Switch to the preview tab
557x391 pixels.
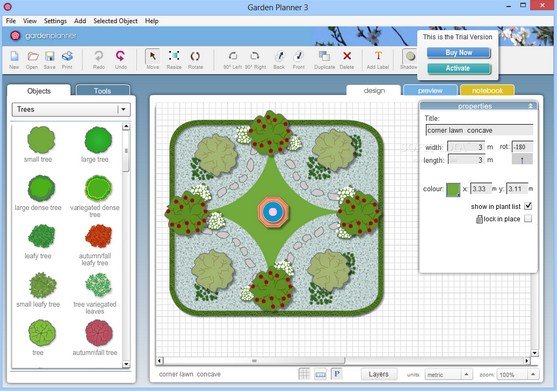430,91
